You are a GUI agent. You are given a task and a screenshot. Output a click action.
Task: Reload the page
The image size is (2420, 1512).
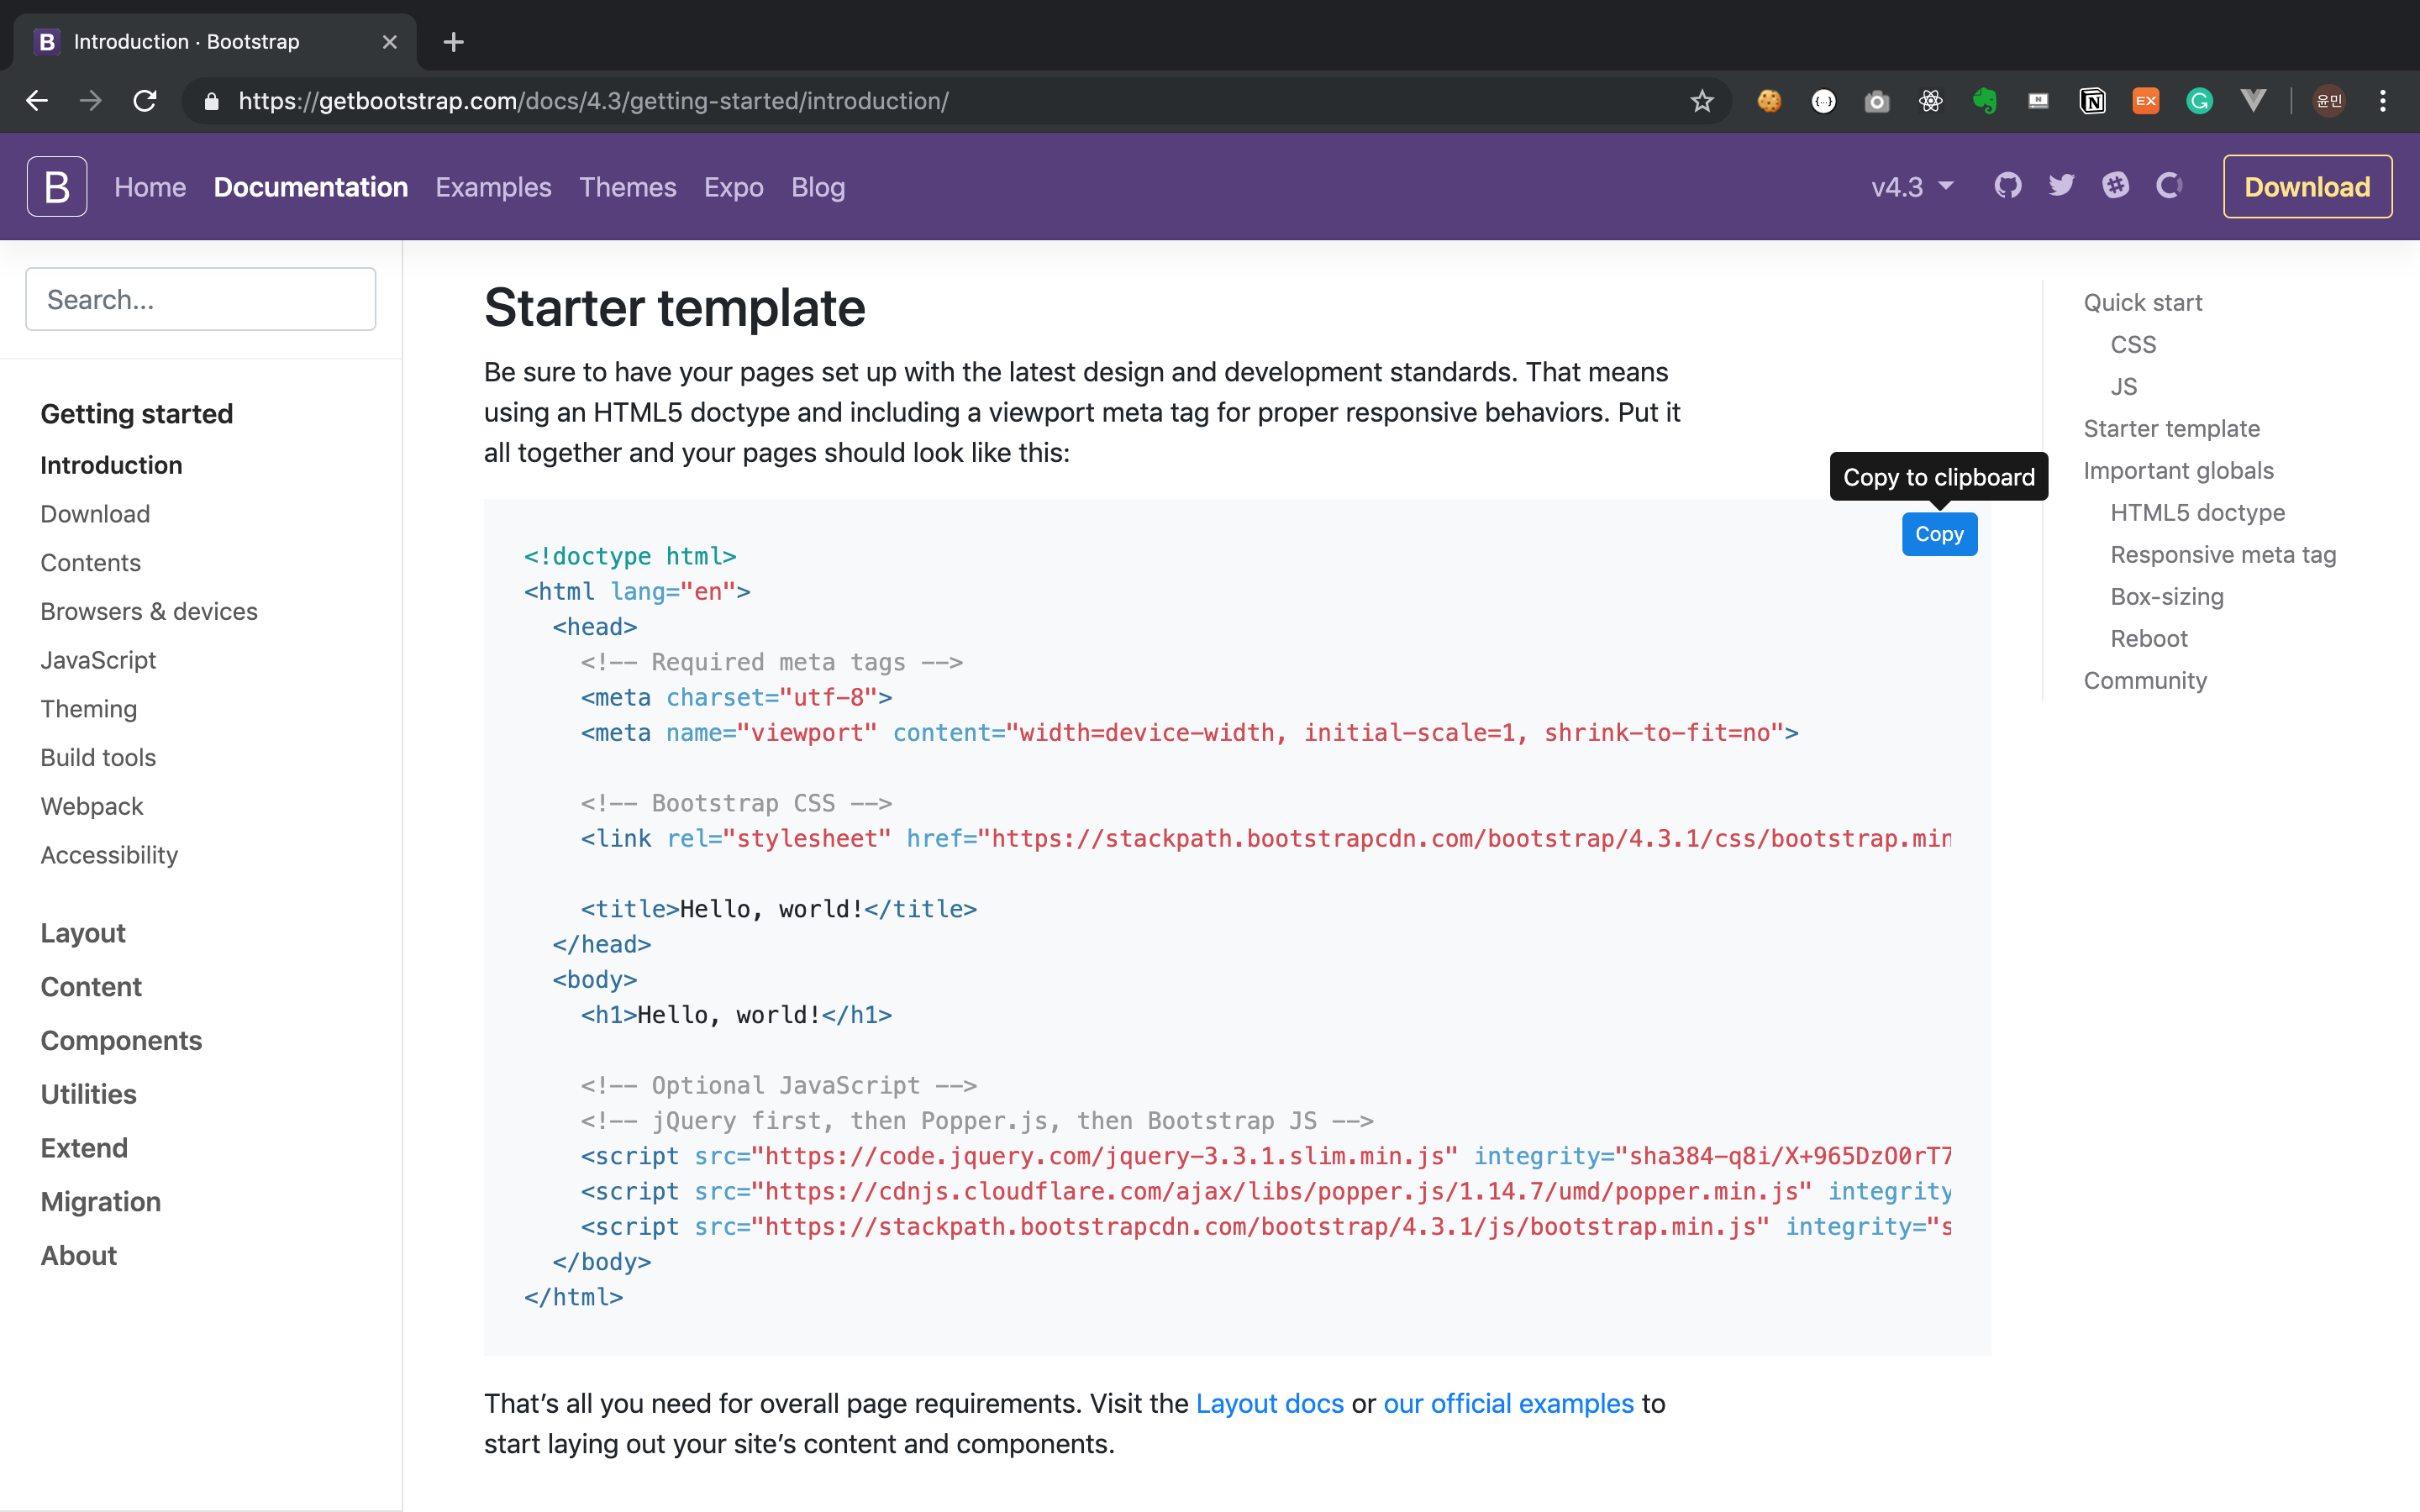tap(145, 101)
